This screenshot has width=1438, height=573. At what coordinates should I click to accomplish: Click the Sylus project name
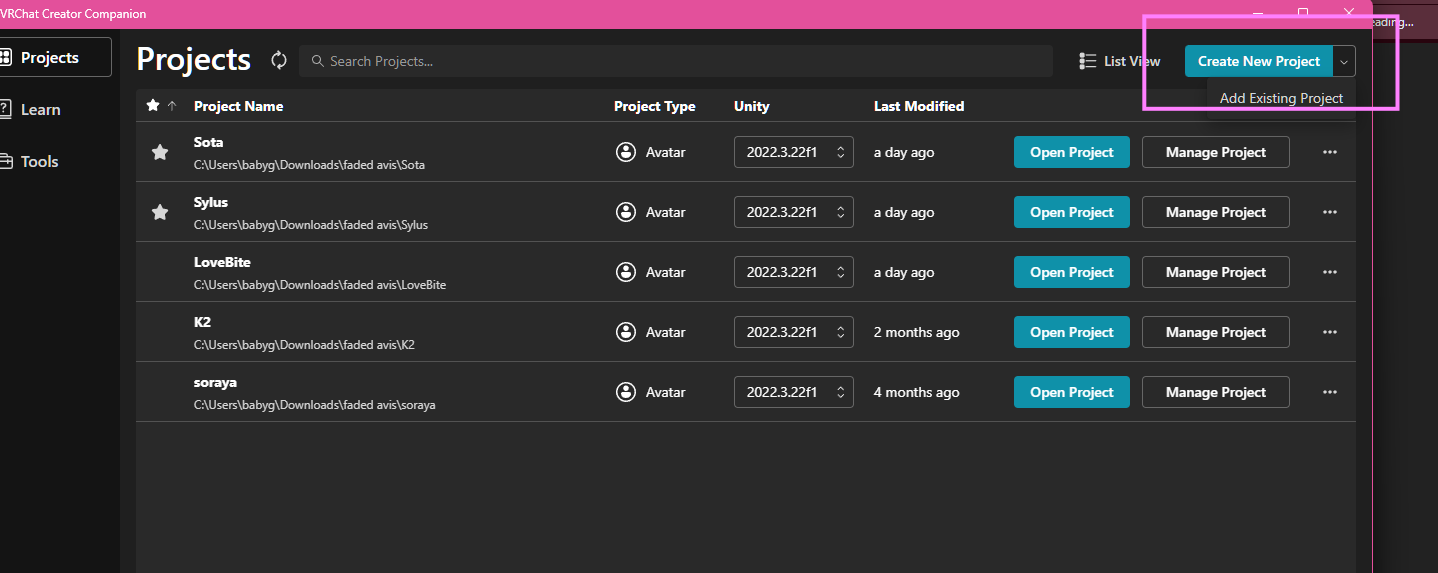pyautogui.click(x=211, y=203)
